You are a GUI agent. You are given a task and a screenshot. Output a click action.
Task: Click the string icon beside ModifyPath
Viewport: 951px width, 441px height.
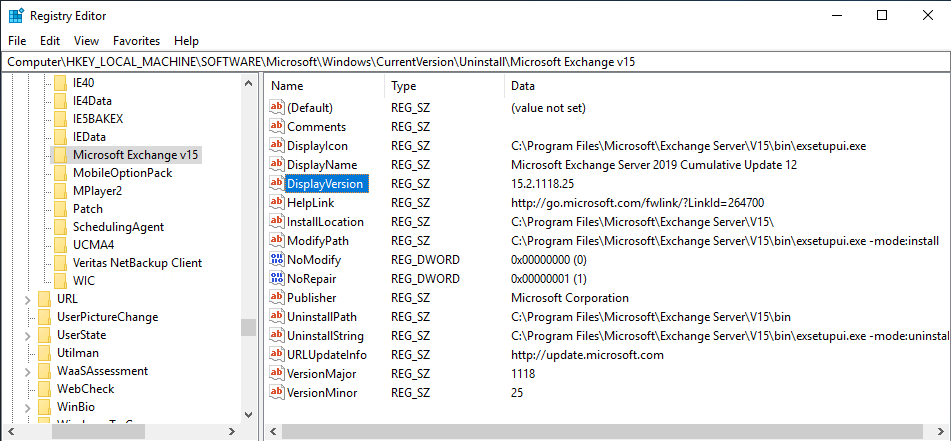[x=277, y=241]
